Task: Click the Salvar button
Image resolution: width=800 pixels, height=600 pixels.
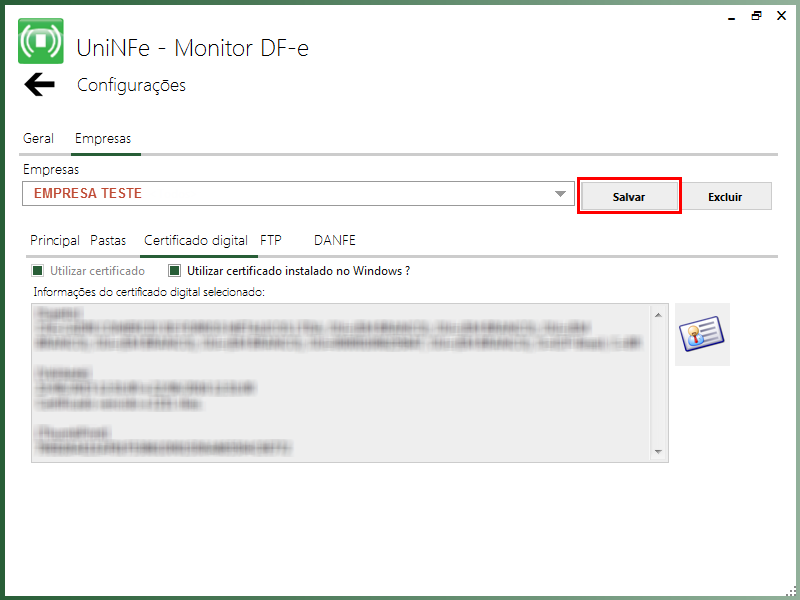Action: 629,196
